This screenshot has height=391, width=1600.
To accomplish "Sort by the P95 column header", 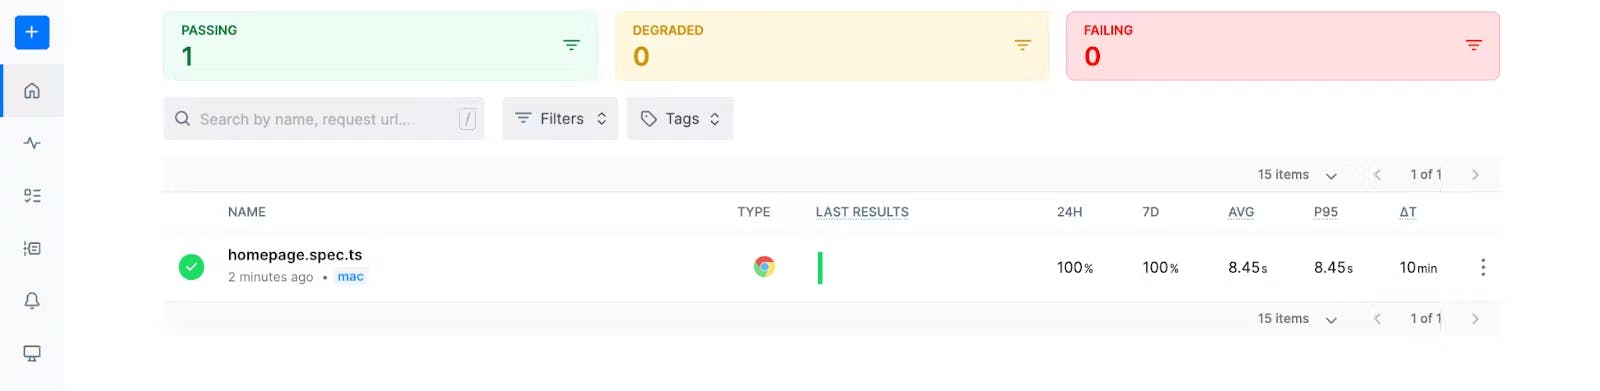I will (x=1326, y=212).
